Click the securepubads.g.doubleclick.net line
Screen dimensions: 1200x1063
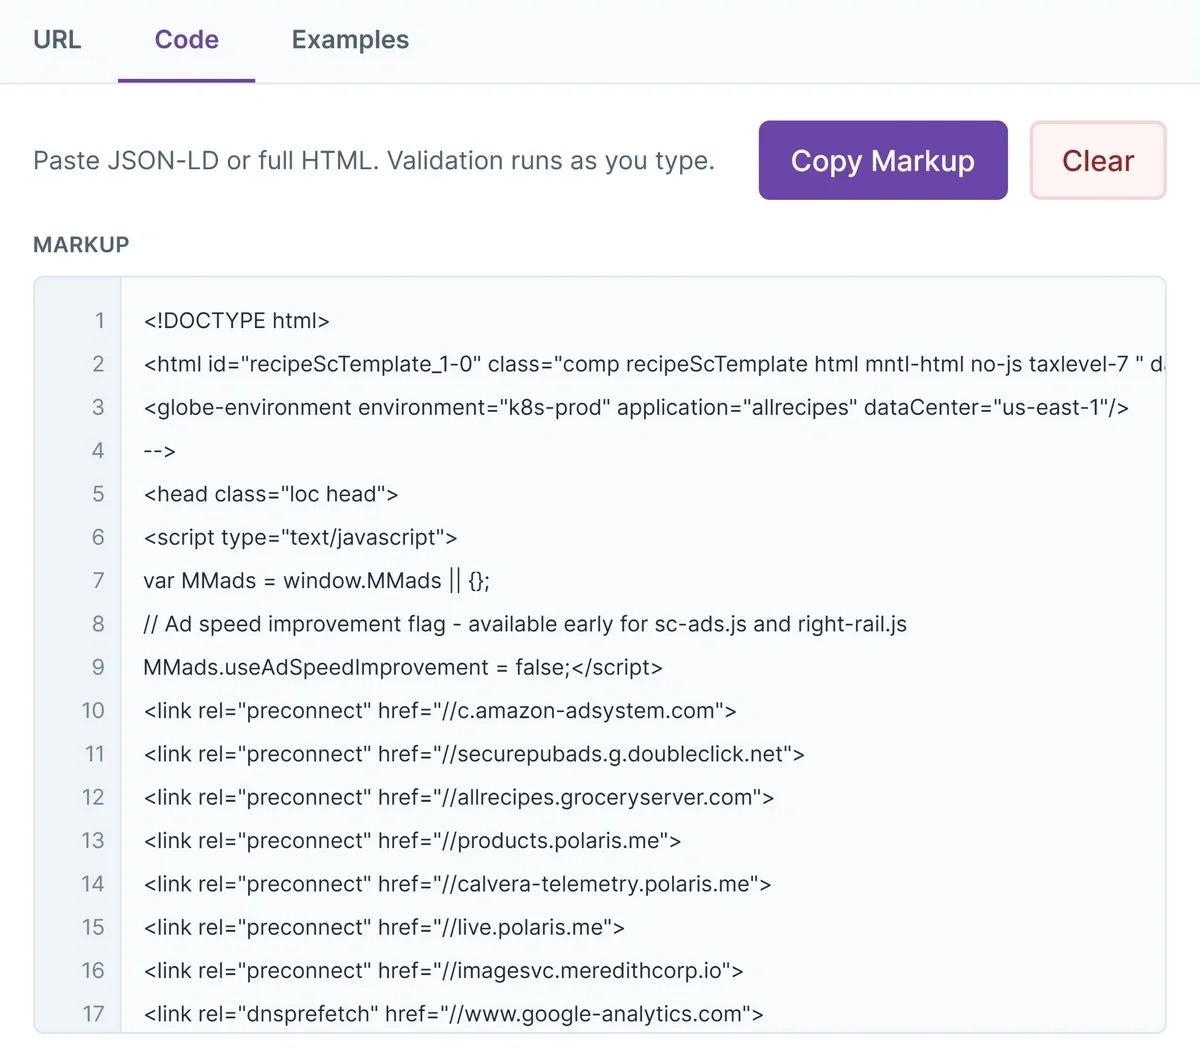pos(474,754)
